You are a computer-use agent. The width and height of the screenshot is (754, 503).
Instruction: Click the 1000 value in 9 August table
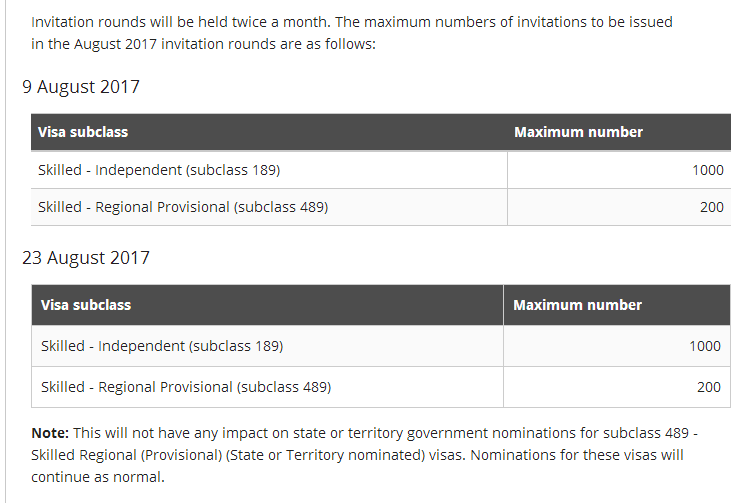click(x=707, y=170)
